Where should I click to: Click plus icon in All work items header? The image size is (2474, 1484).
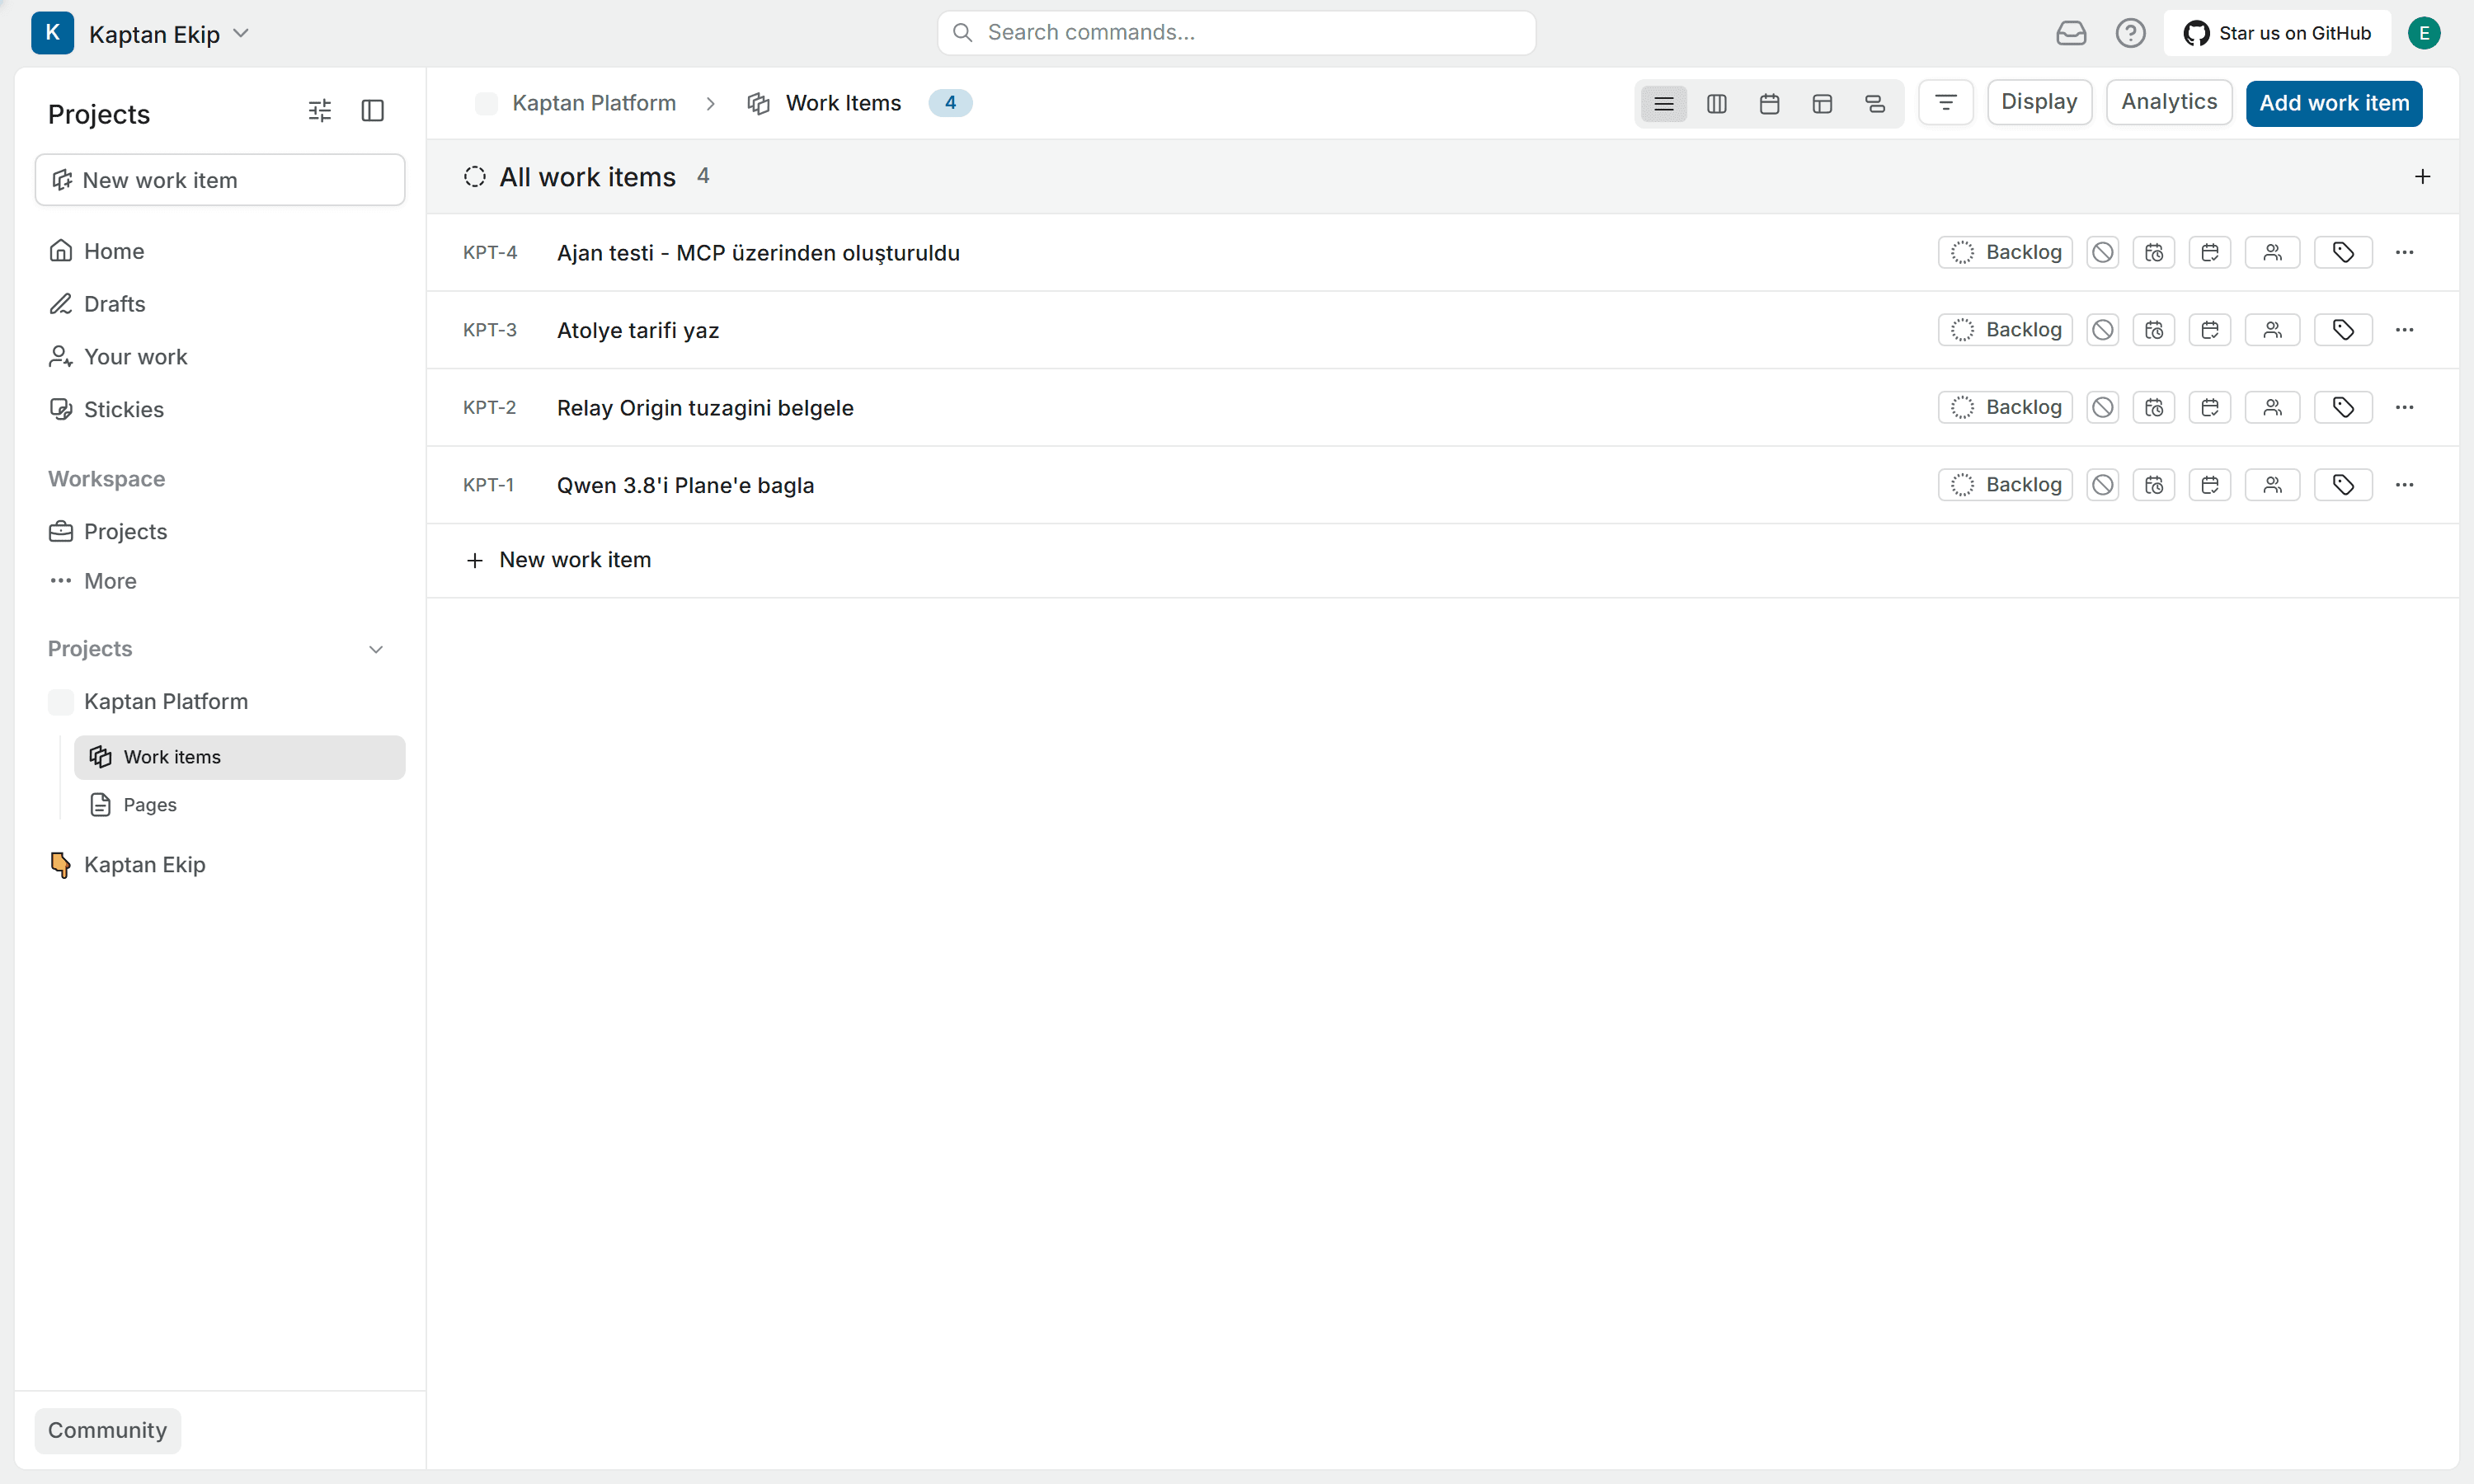click(x=2421, y=177)
